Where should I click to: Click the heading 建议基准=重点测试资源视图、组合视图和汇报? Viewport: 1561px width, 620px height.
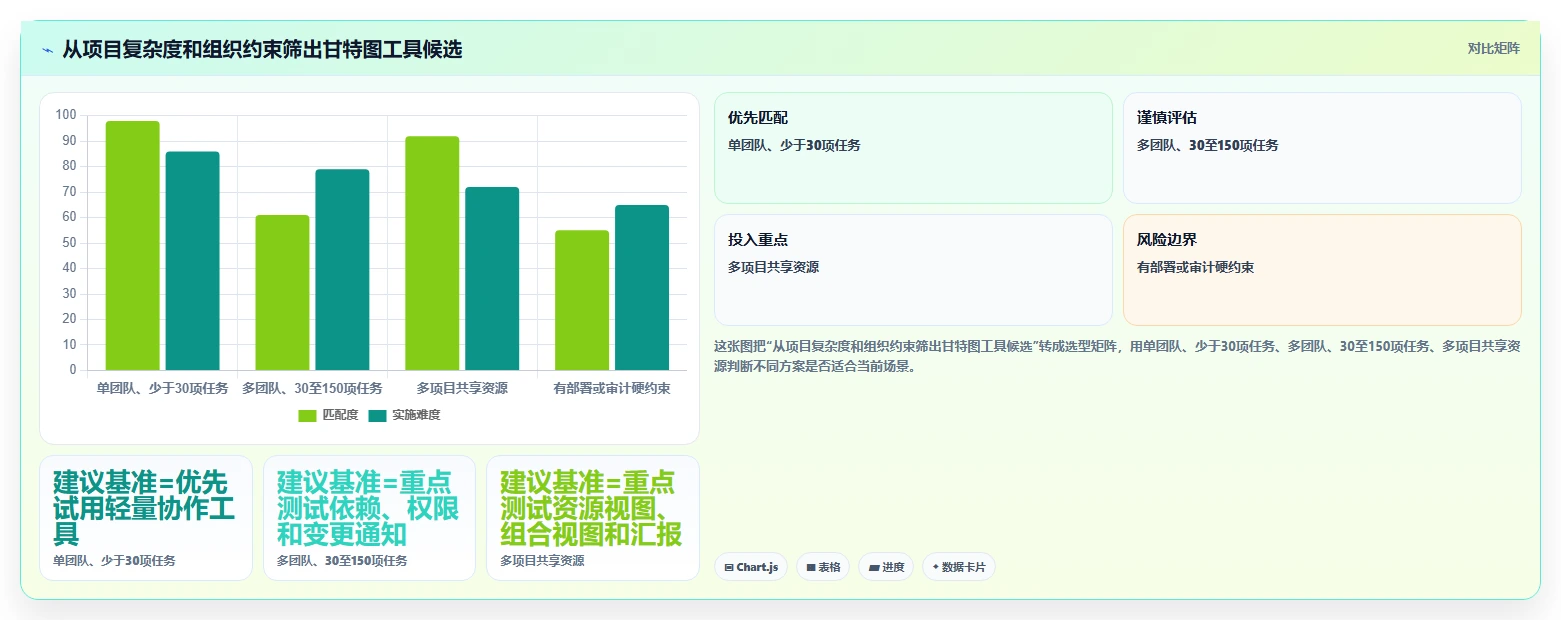click(591, 507)
